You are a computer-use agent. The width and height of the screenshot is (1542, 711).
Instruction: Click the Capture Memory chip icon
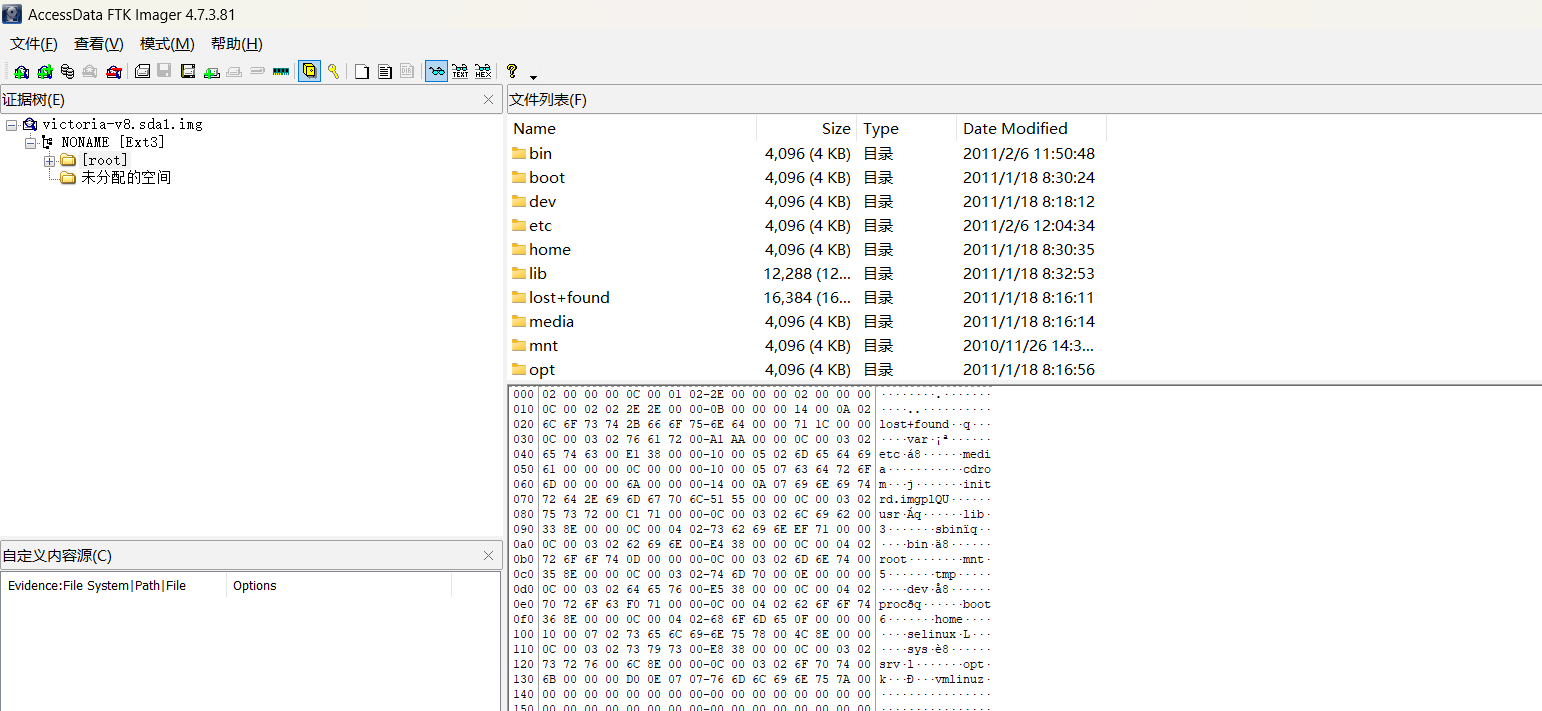pyautogui.click(x=281, y=72)
